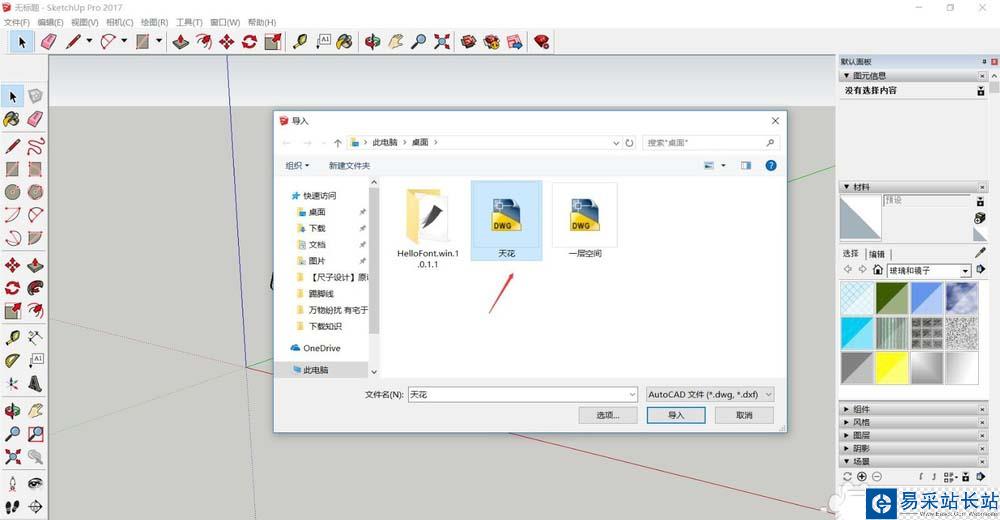The image size is (1000, 520).
Task: Click the material eyedropper sample icon
Action: coord(980,253)
